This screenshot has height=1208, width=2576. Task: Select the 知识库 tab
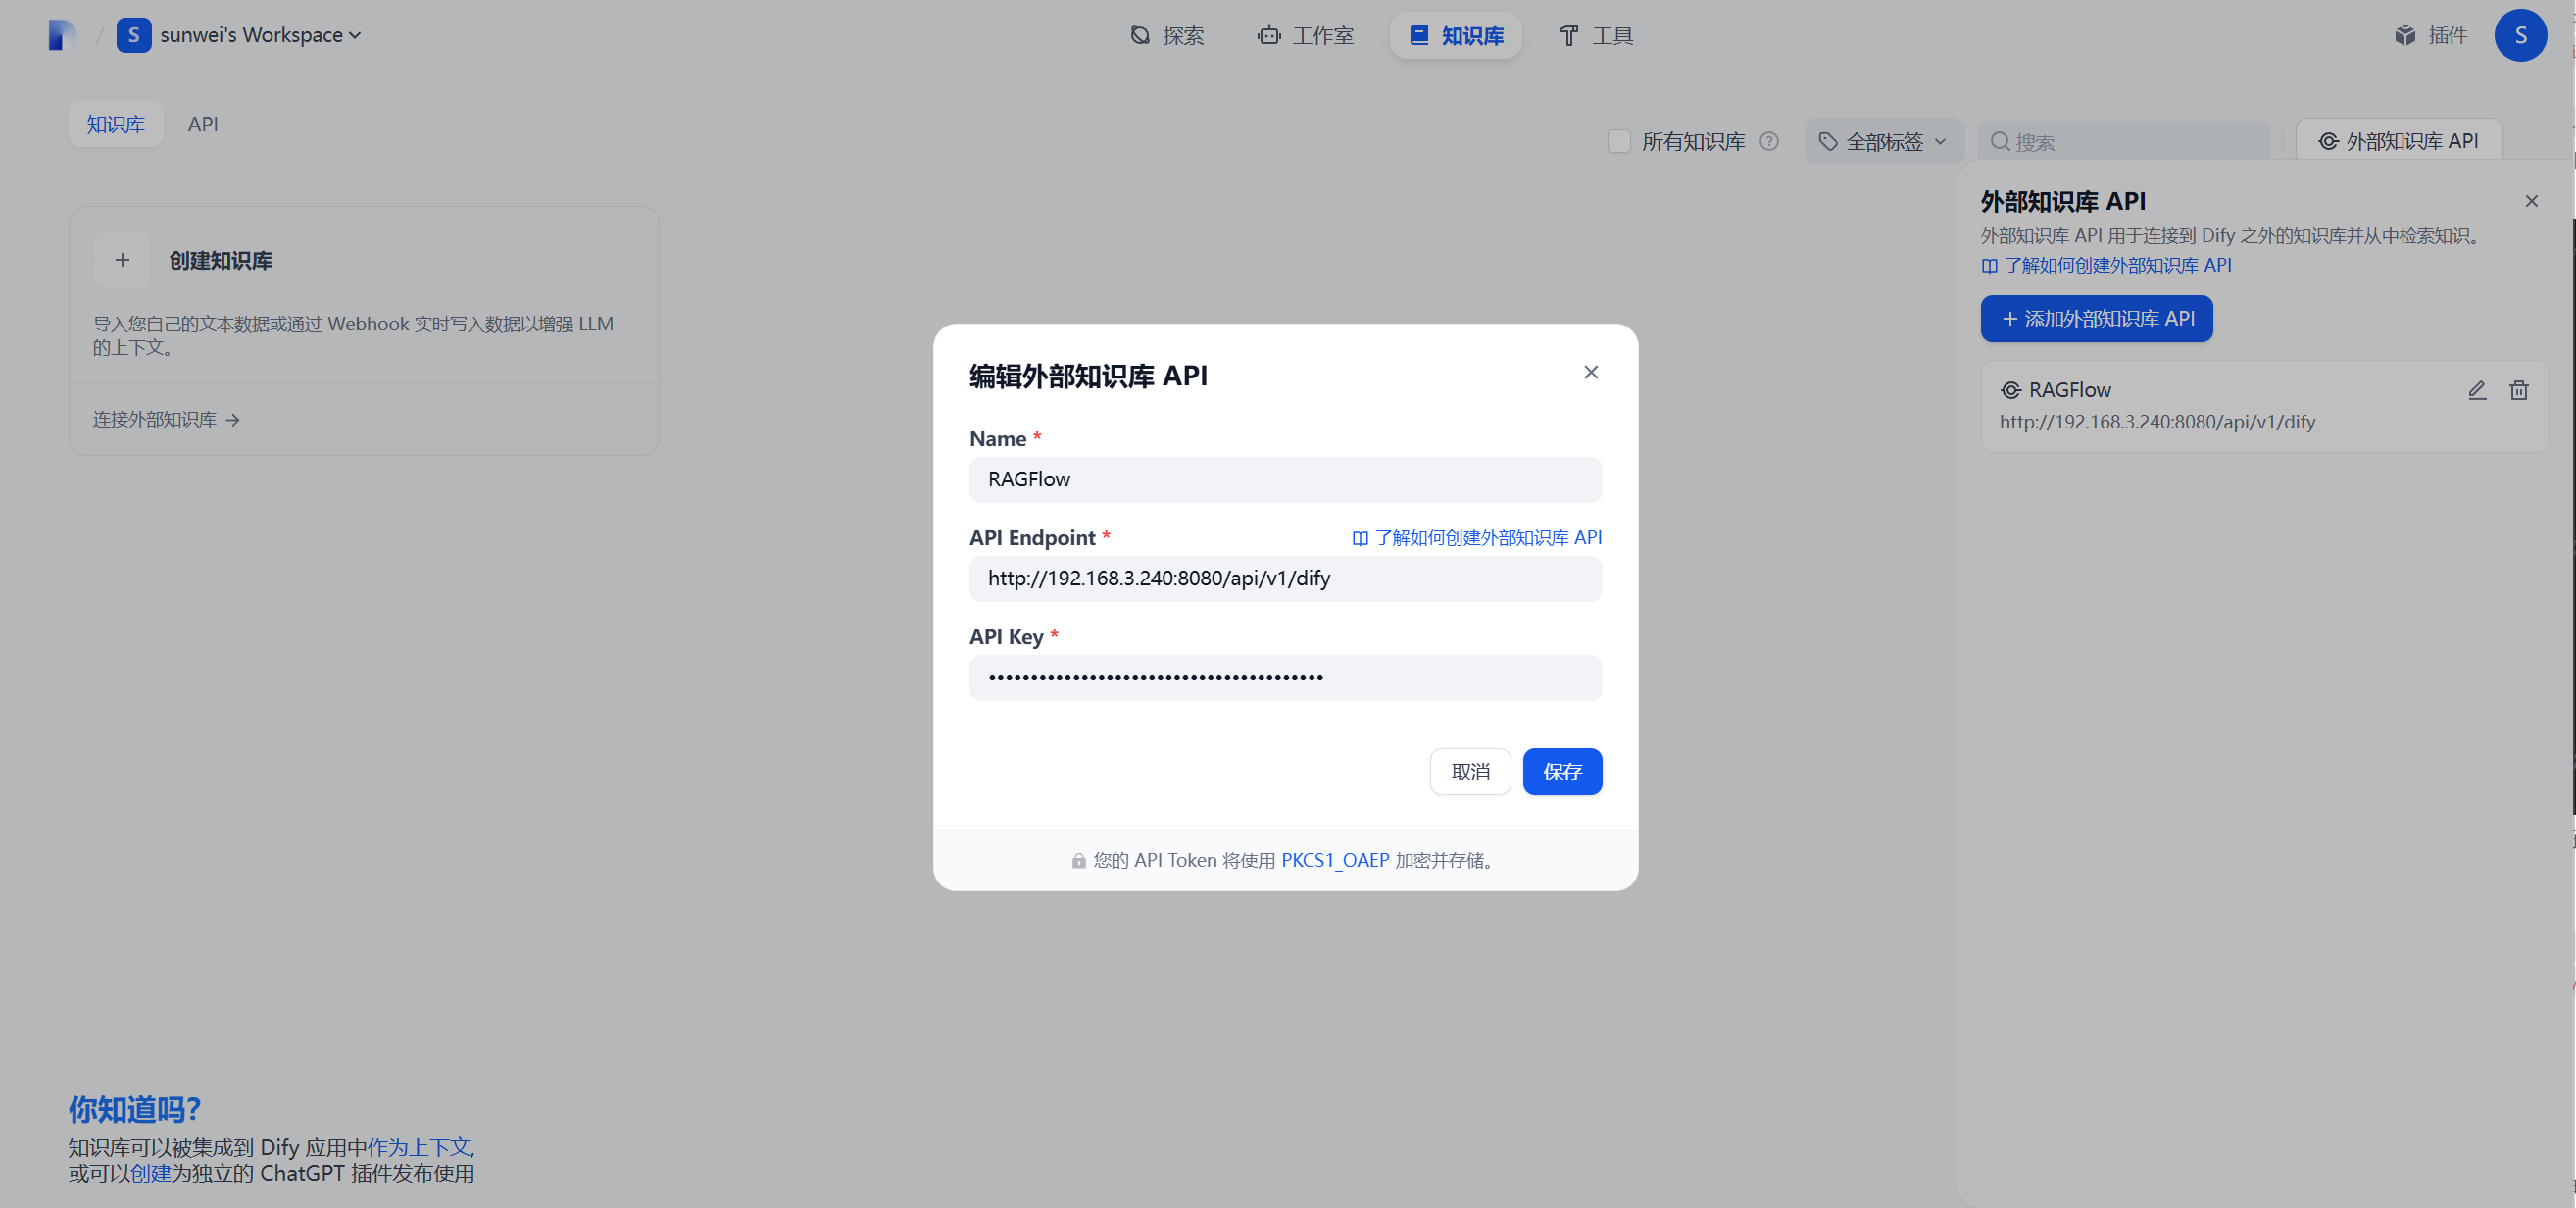click(x=115, y=123)
